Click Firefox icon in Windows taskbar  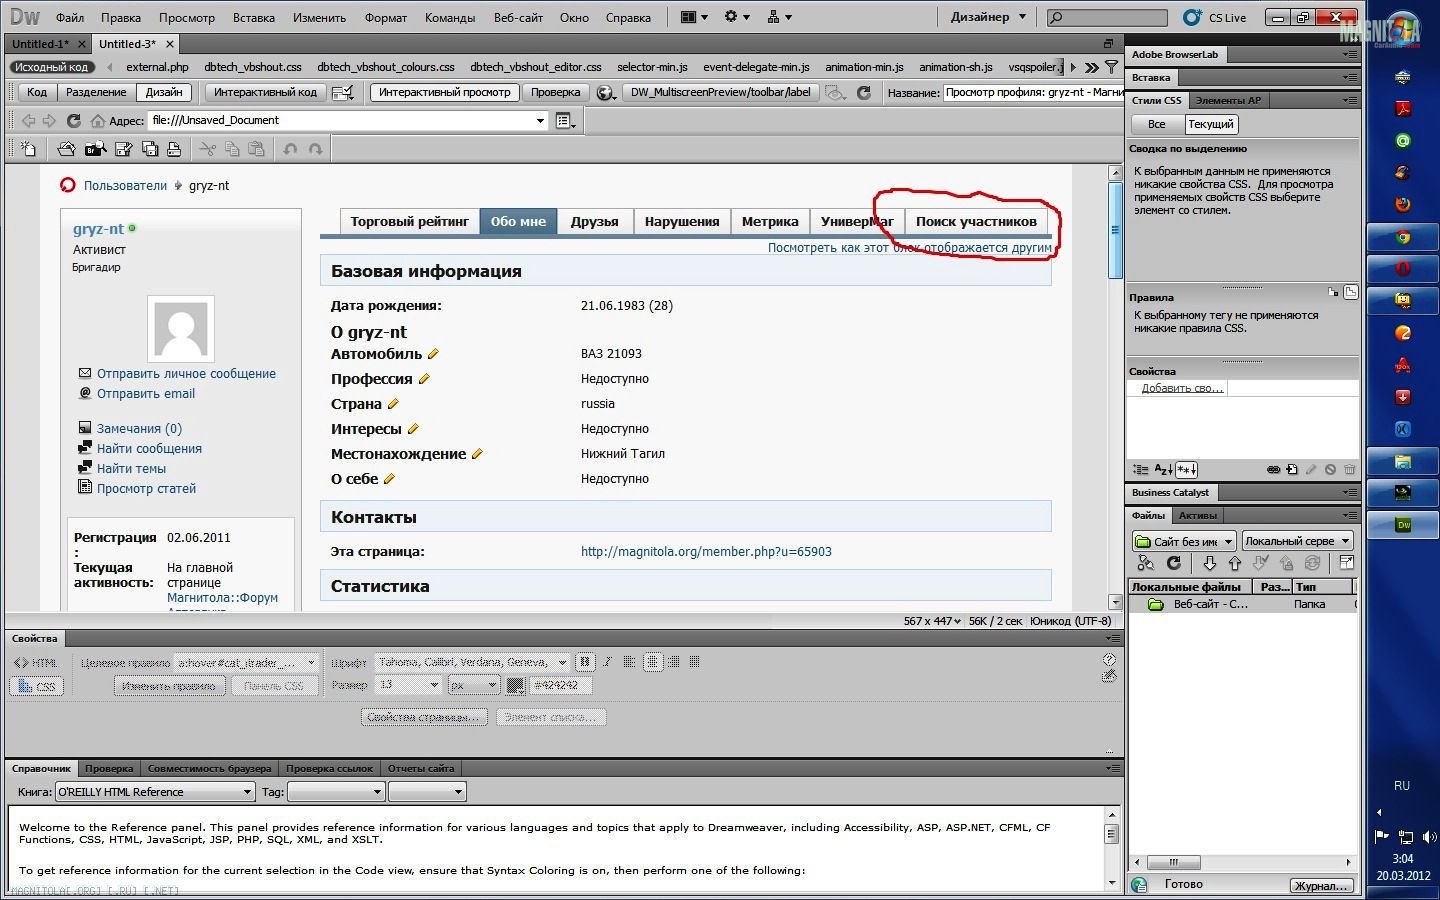(1403, 205)
